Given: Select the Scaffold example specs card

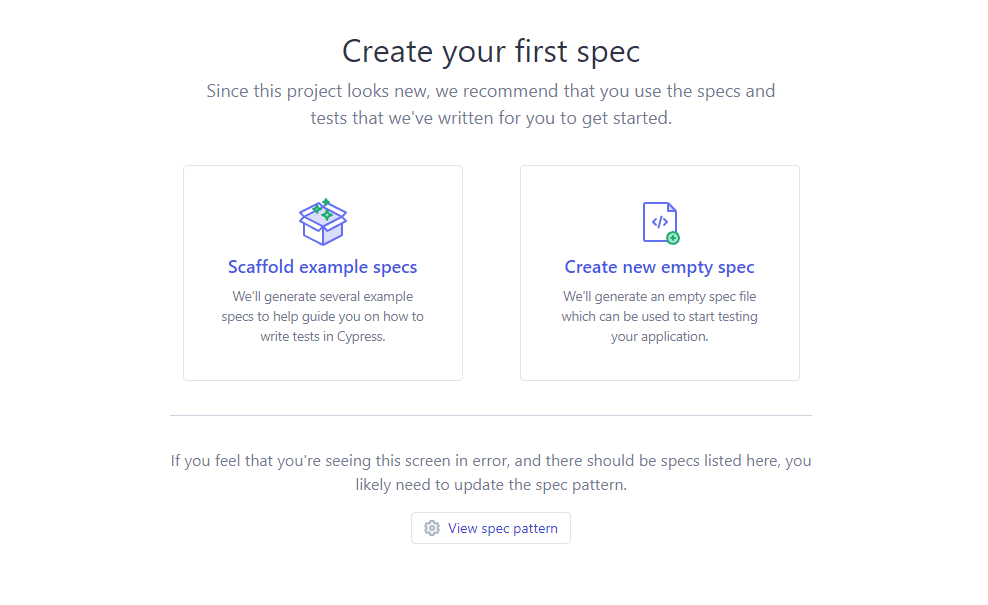Looking at the screenshot, I should click(x=322, y=272).
